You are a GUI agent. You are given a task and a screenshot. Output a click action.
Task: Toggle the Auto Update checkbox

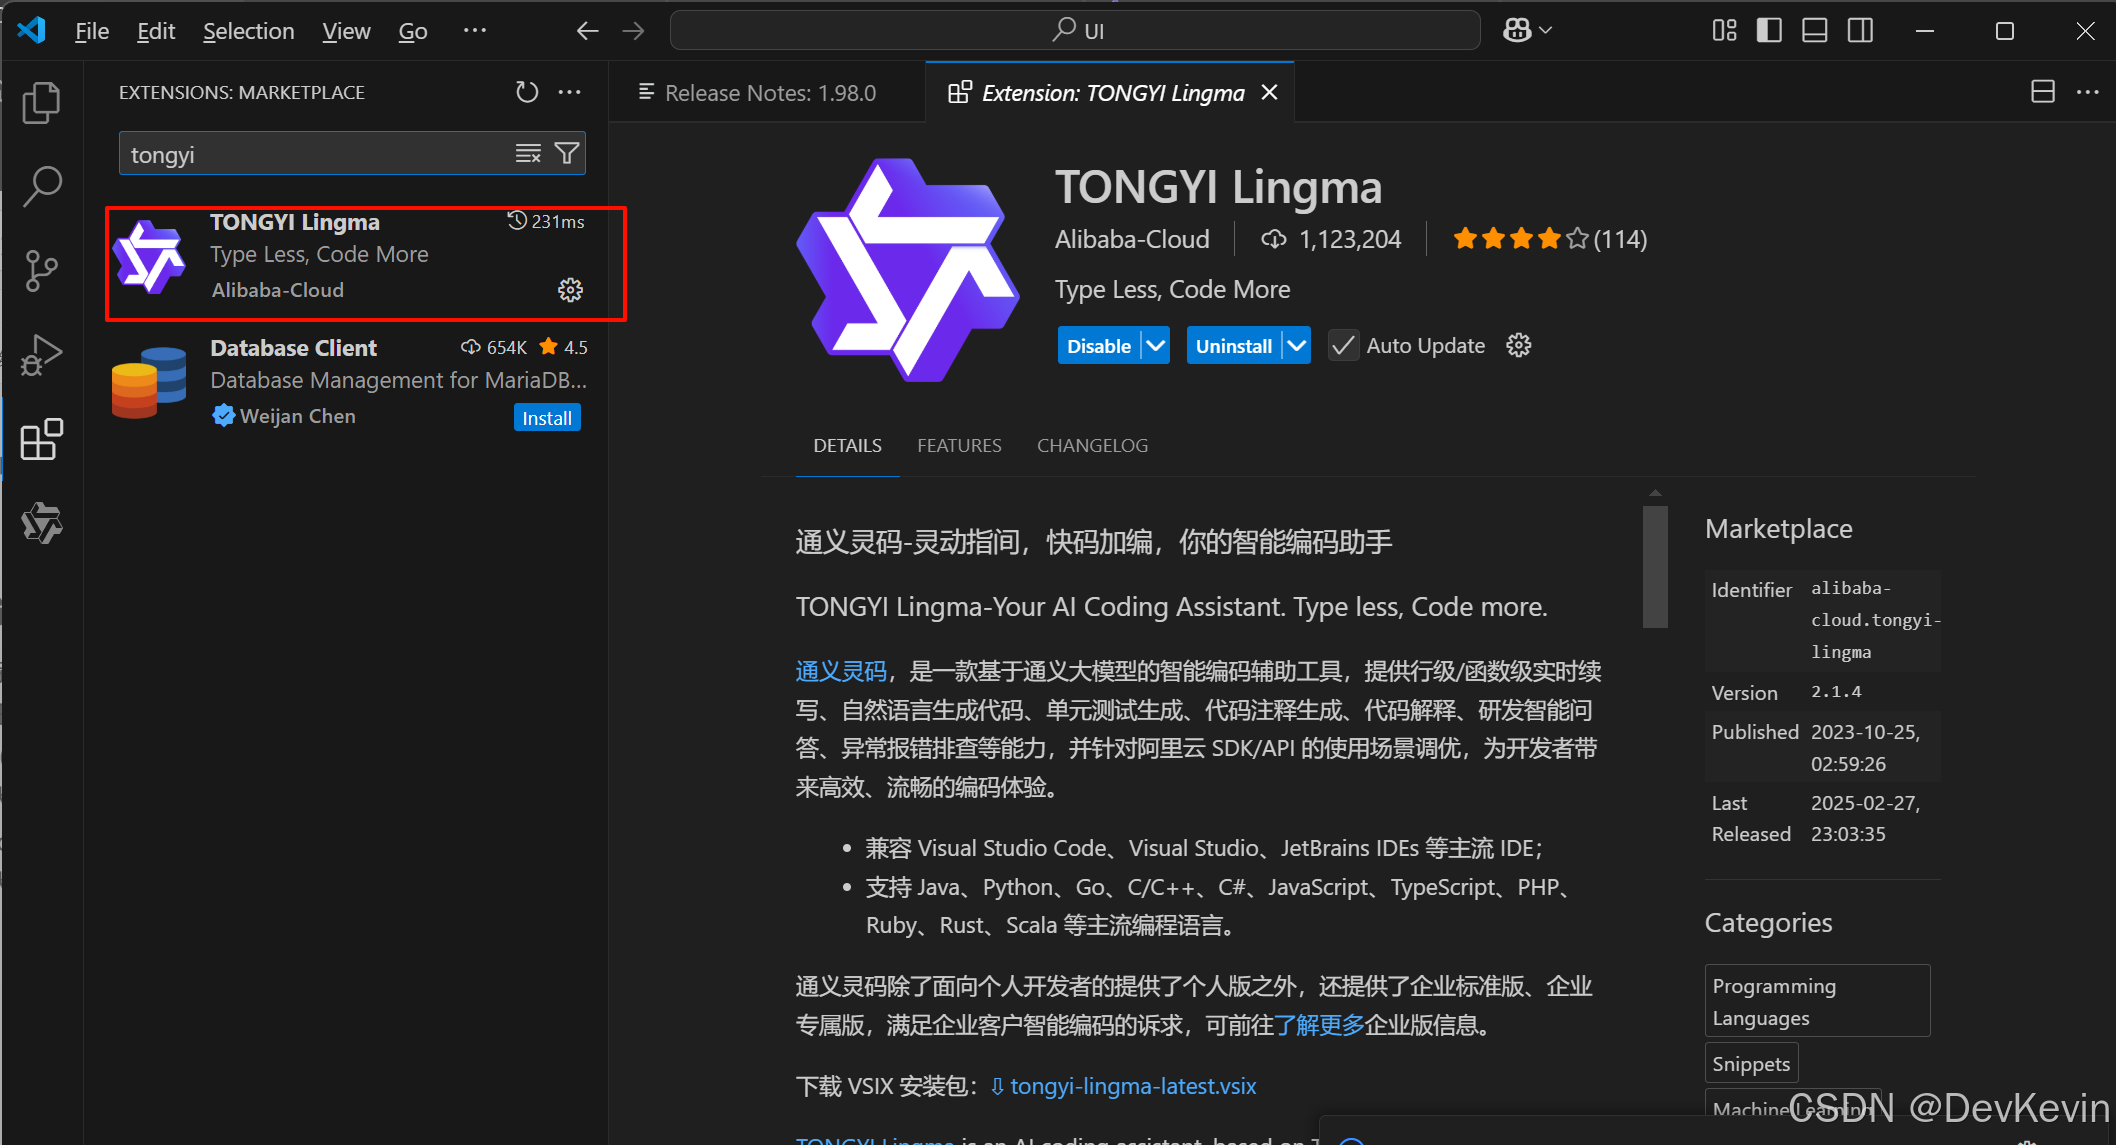pos(1343,346)
